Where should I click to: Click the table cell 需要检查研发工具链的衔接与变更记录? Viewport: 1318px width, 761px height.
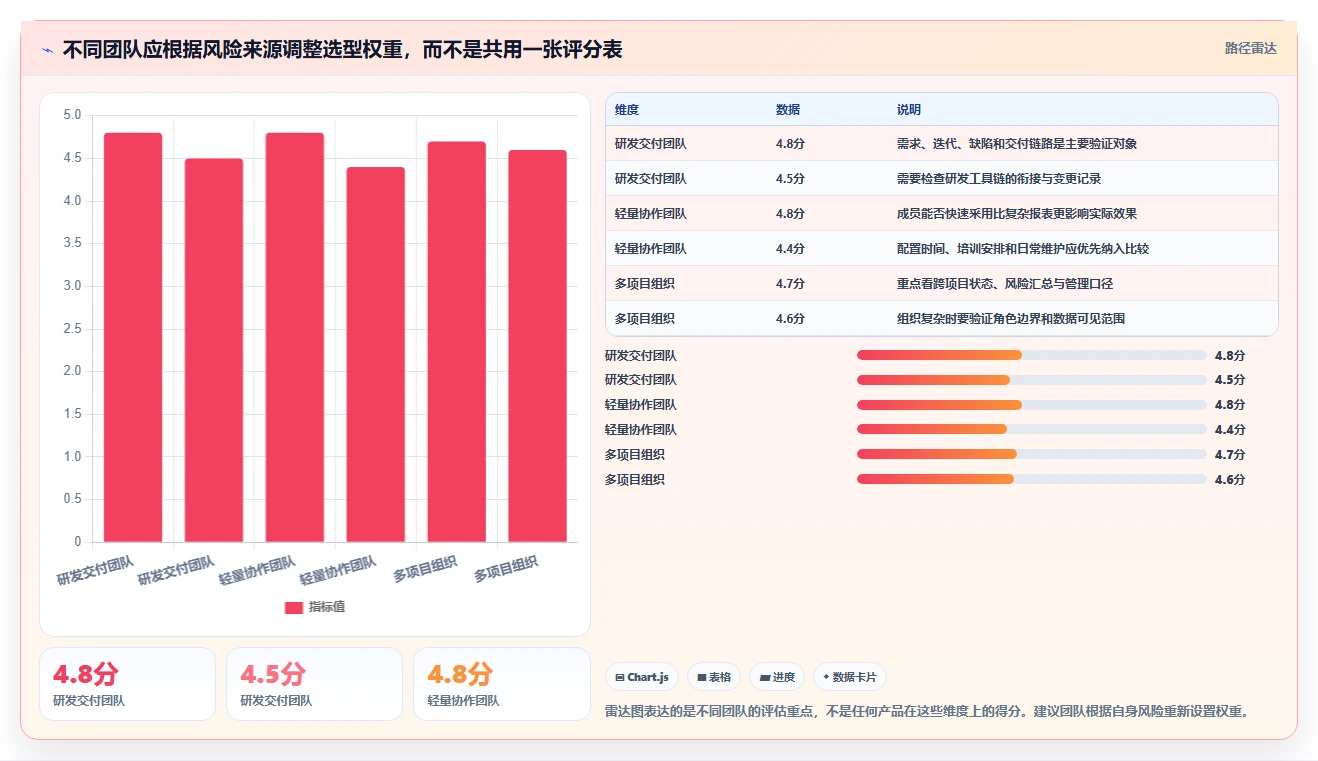click(999, 179)
